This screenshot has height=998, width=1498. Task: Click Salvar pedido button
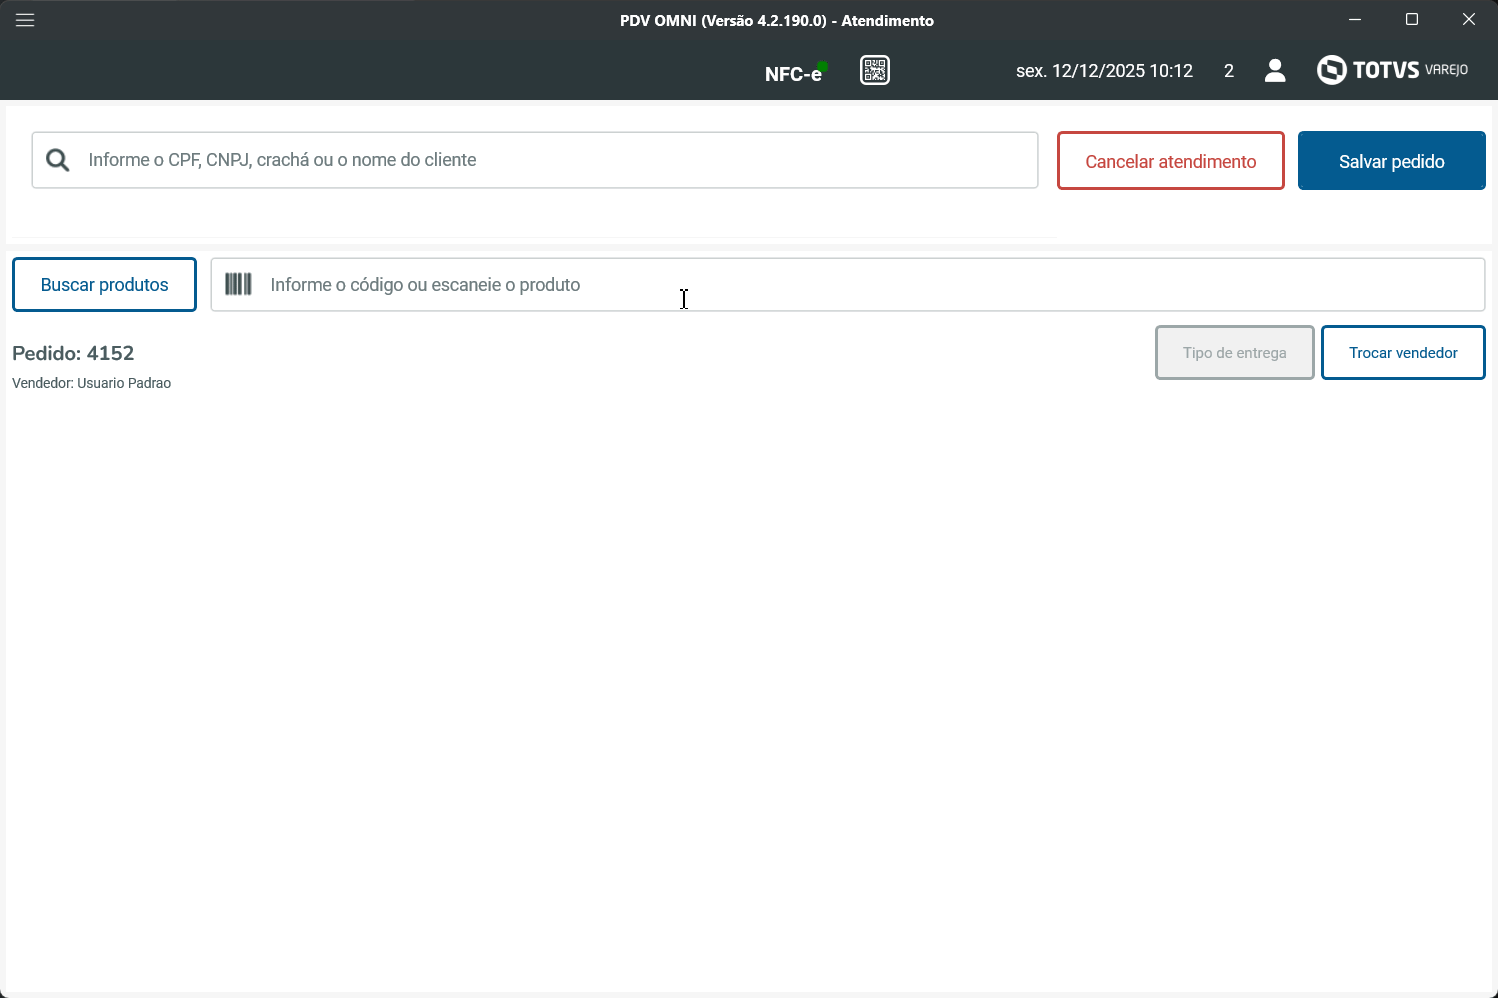pyautogui.click(x=1392, y=161)
